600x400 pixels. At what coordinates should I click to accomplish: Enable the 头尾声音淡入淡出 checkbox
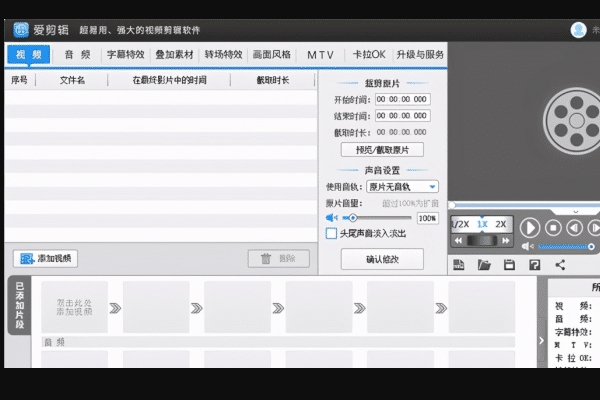click(332, 234)
